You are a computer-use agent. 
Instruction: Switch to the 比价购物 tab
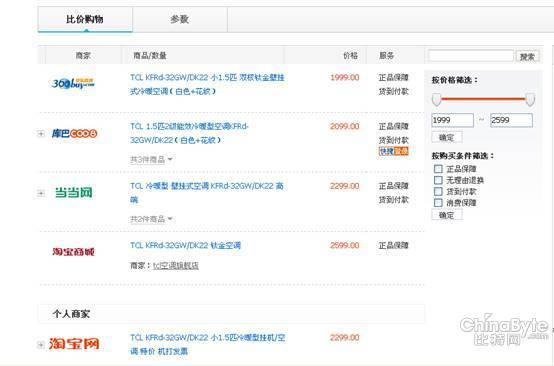pyautogui.click(x=85, y=19)
